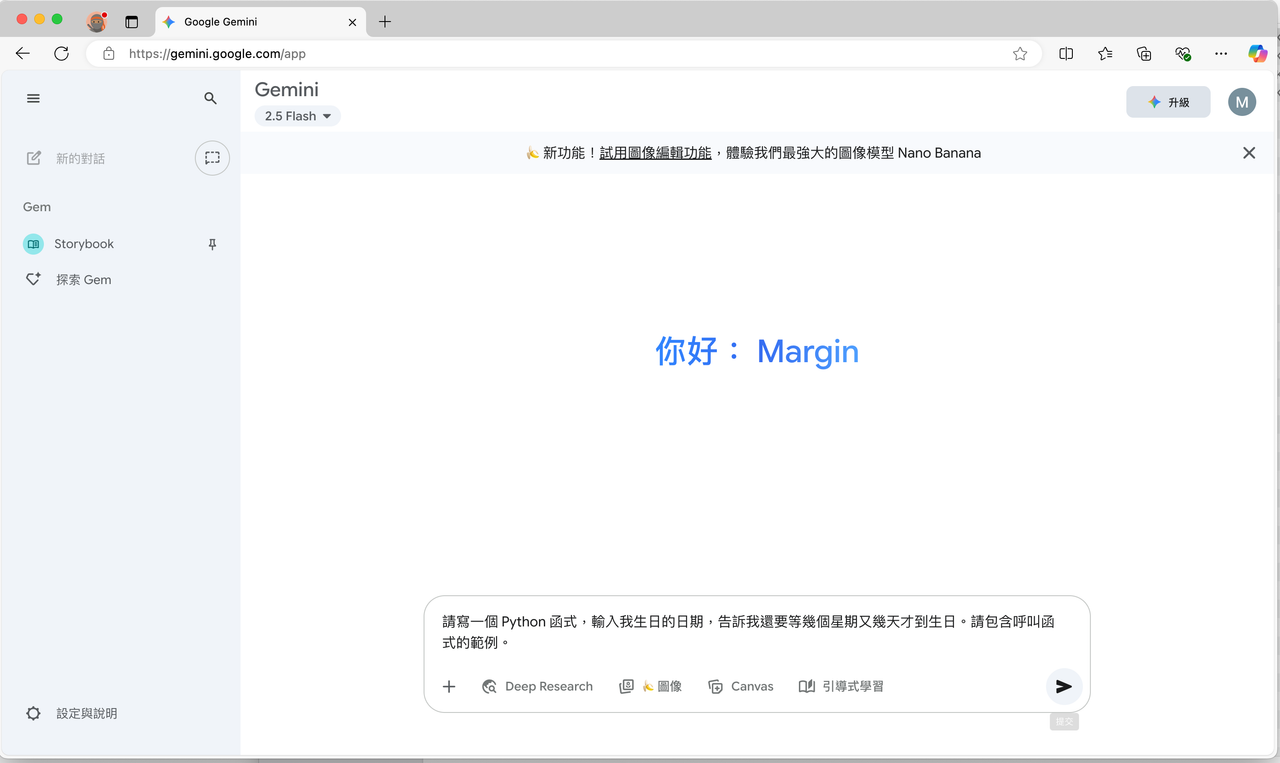Image resolution: width=1280 pixels, height=763 pixels.
Task: Click the temporary chat dashed-square icon
Action: point(212,158)
